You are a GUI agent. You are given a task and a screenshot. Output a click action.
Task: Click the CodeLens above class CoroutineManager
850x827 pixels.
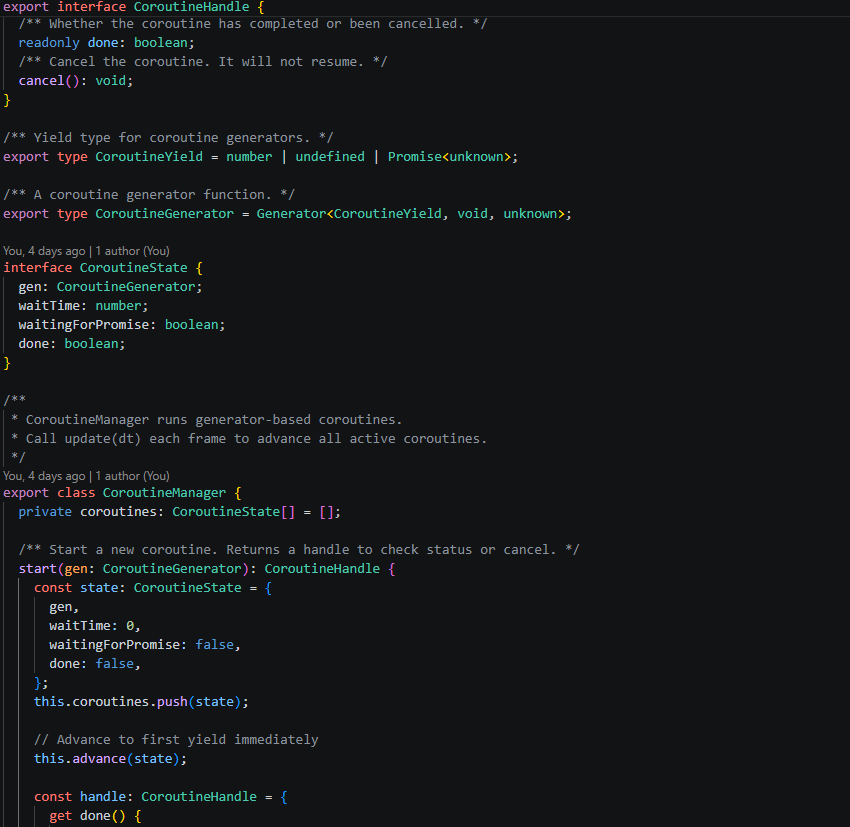tap(86, 476)
